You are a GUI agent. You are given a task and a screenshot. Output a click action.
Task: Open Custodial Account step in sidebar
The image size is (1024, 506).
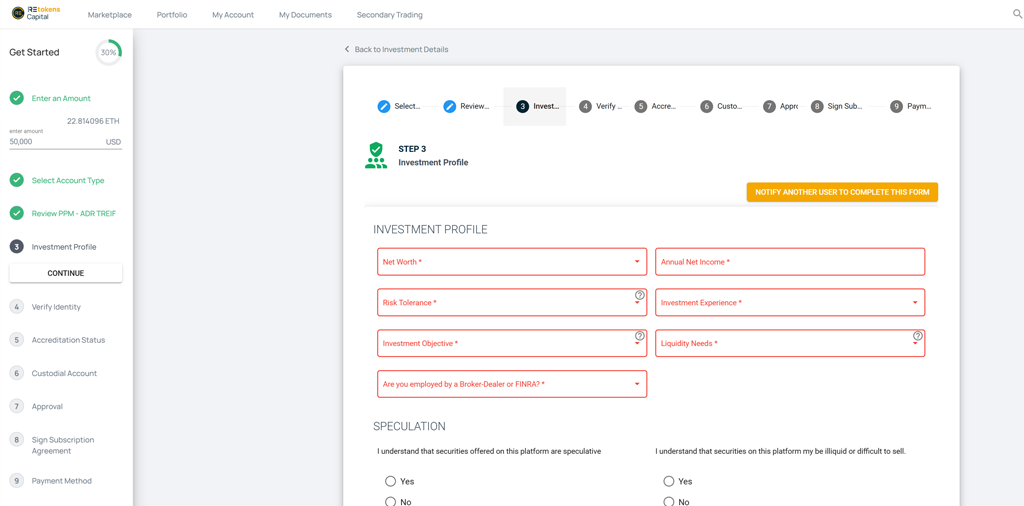[64, 373]
